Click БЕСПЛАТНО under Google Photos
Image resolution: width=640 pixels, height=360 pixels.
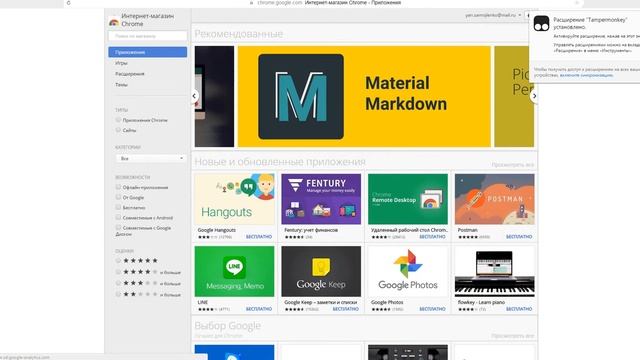(432, 309)
